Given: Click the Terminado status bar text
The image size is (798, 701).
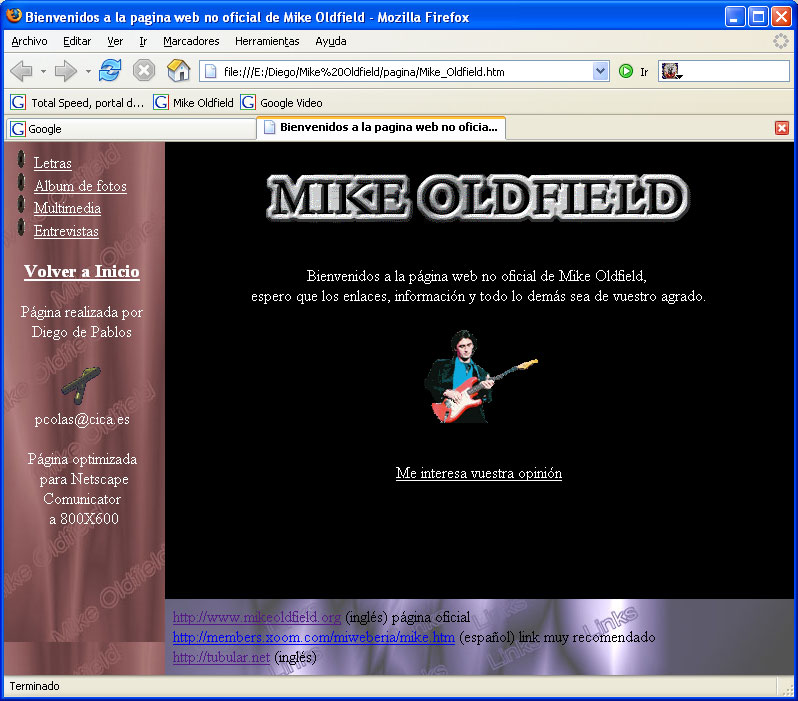Looking at the screenshot, I should click(35, 686).
